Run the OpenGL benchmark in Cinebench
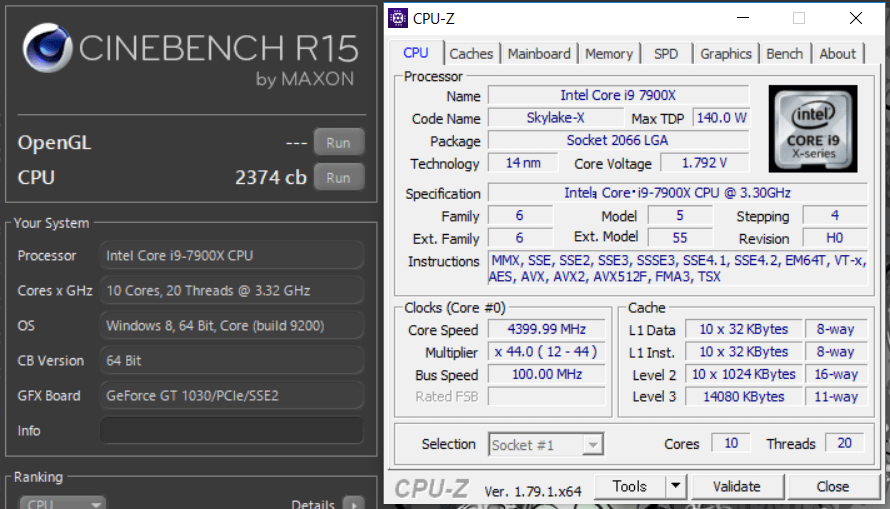890x509 pixels. pos(338,142)
